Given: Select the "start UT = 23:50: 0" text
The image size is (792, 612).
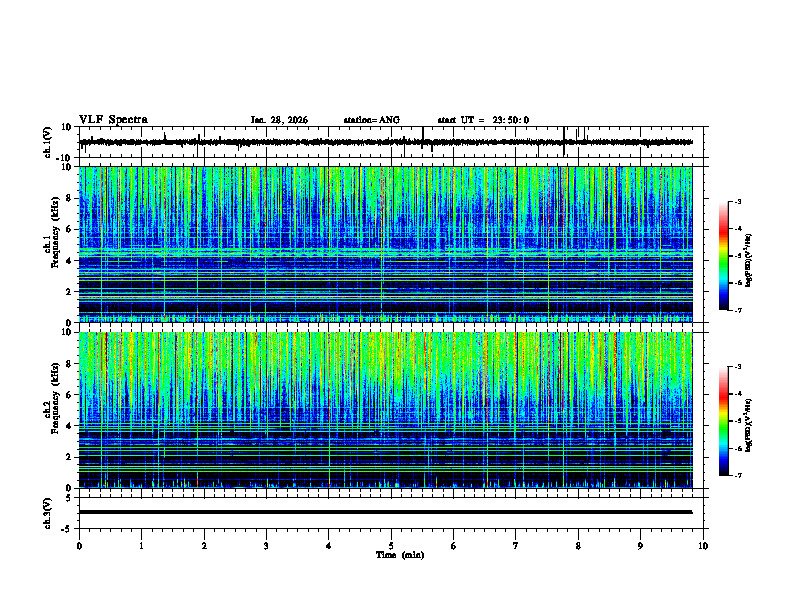Looking at the screenshot, I should [483, 120].
